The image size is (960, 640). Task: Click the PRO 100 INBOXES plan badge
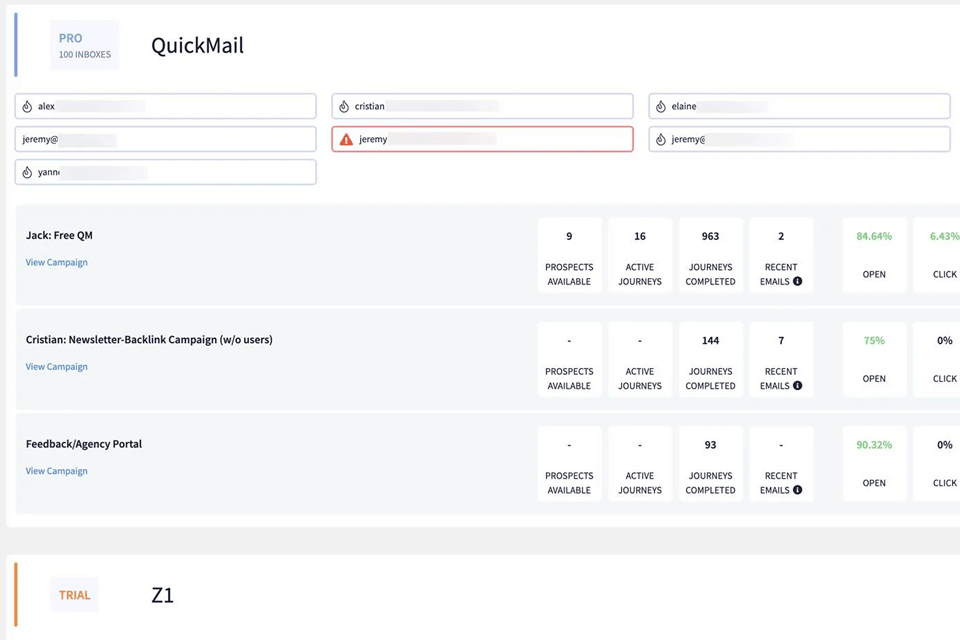[84, 45]
